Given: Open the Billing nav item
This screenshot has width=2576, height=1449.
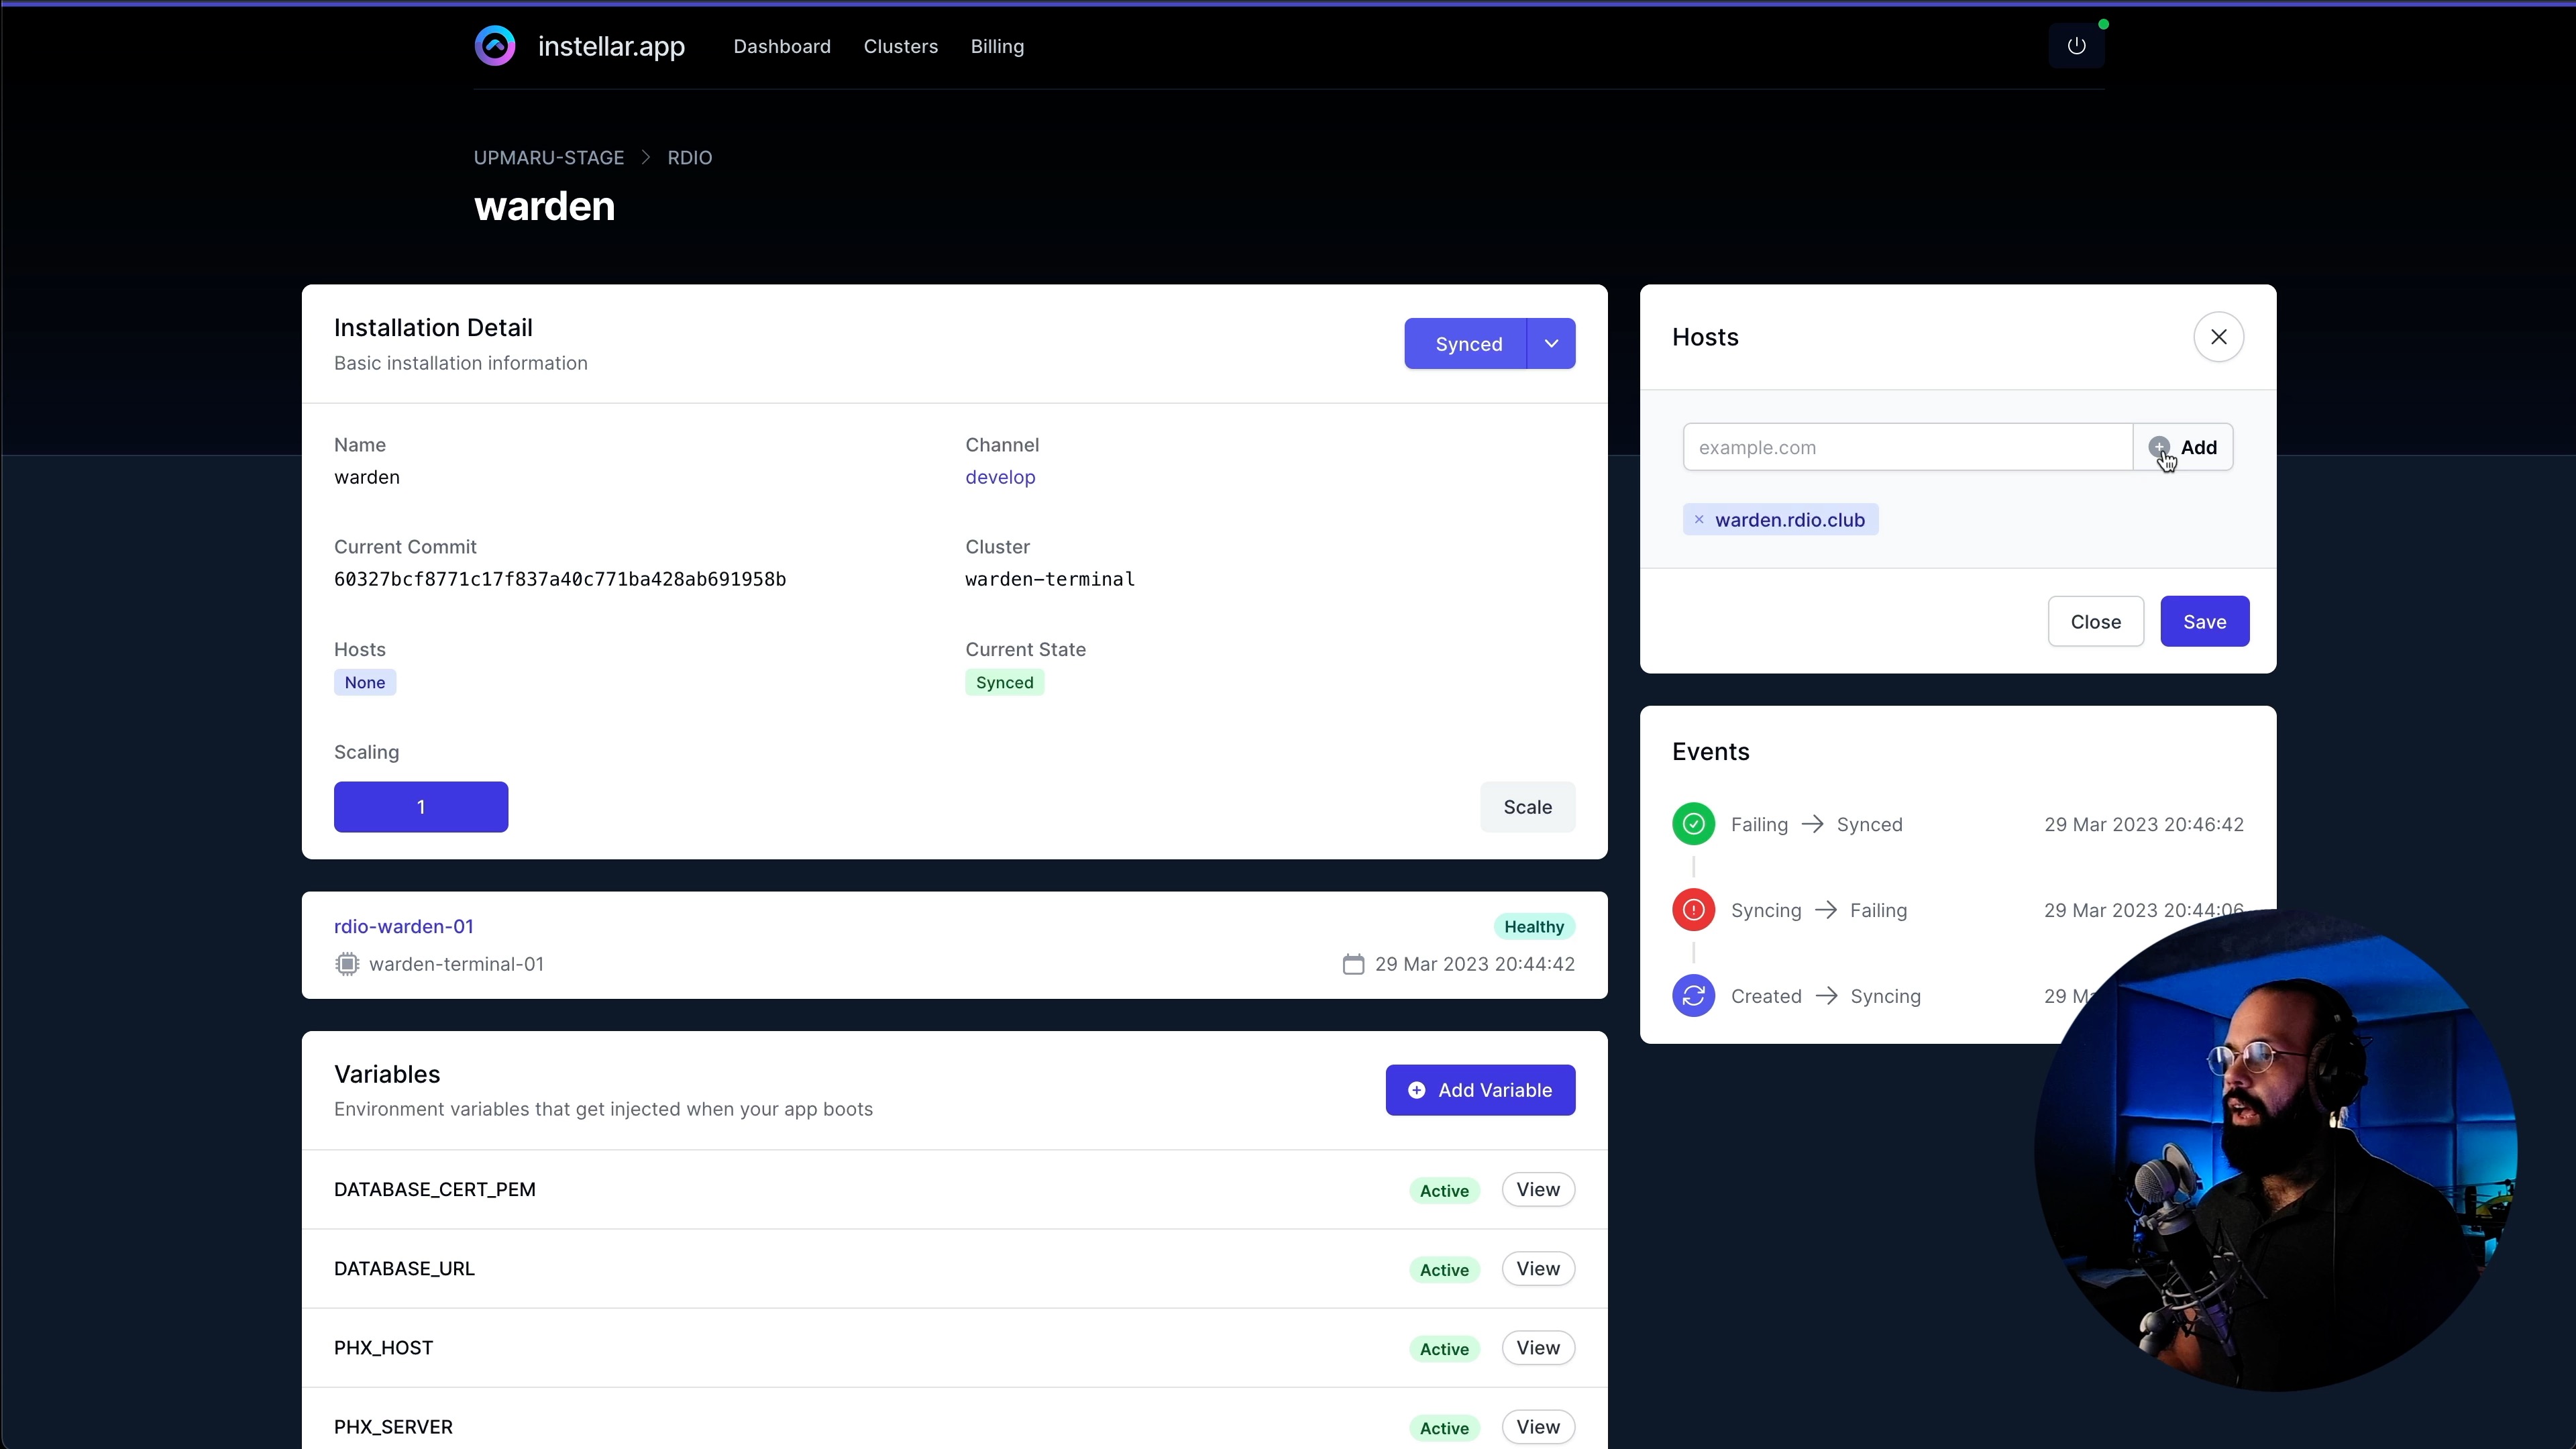Looking at the screenshot, I should [997, 47].
